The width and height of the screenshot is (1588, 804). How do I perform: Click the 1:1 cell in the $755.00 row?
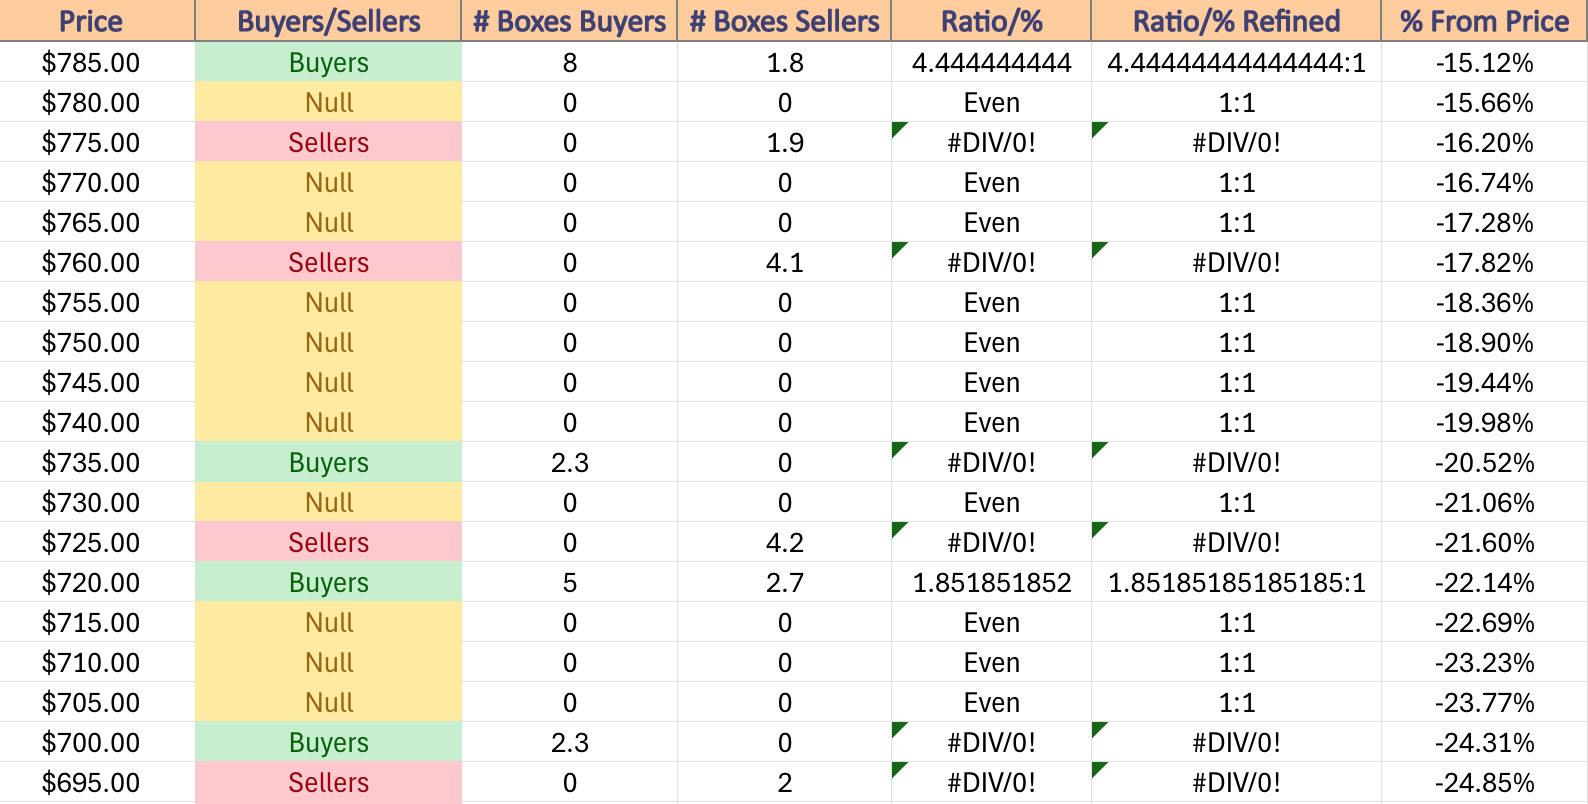coord(1236,302)
